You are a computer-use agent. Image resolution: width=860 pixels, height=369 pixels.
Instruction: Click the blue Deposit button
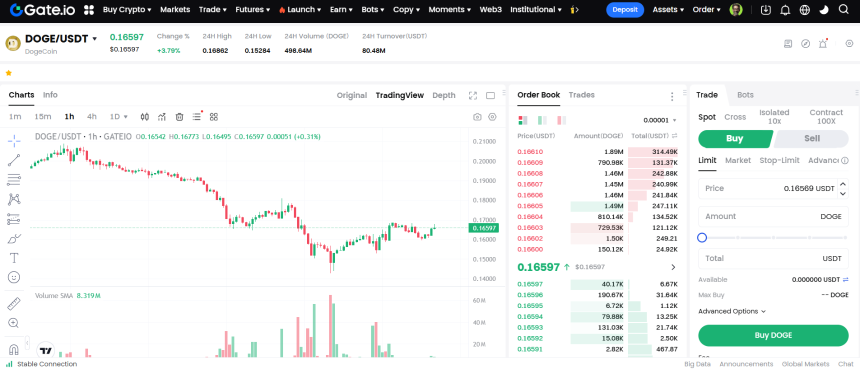625,10
